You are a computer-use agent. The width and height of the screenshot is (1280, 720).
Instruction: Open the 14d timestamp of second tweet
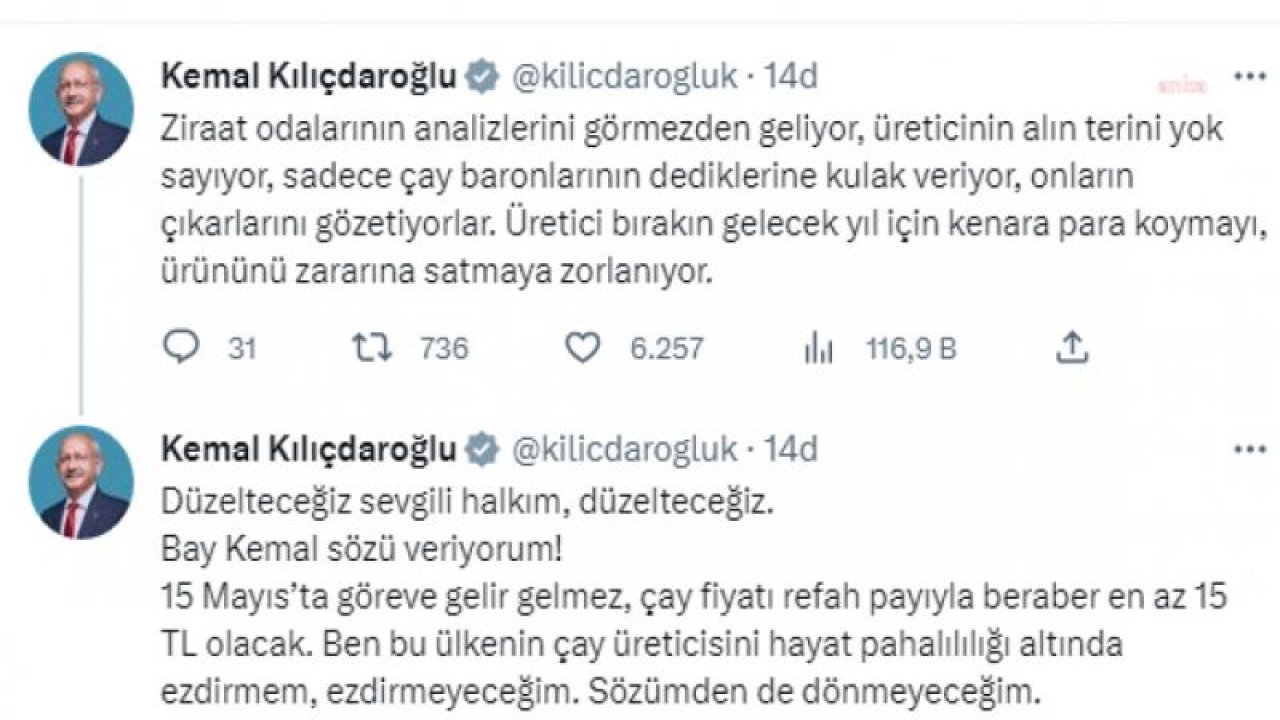click(791, 449)
